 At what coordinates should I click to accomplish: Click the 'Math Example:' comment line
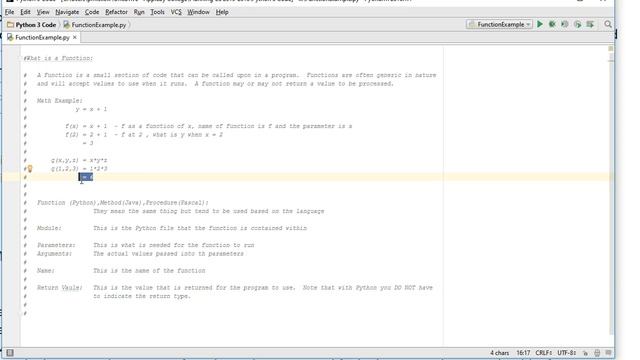coord(60,100)
